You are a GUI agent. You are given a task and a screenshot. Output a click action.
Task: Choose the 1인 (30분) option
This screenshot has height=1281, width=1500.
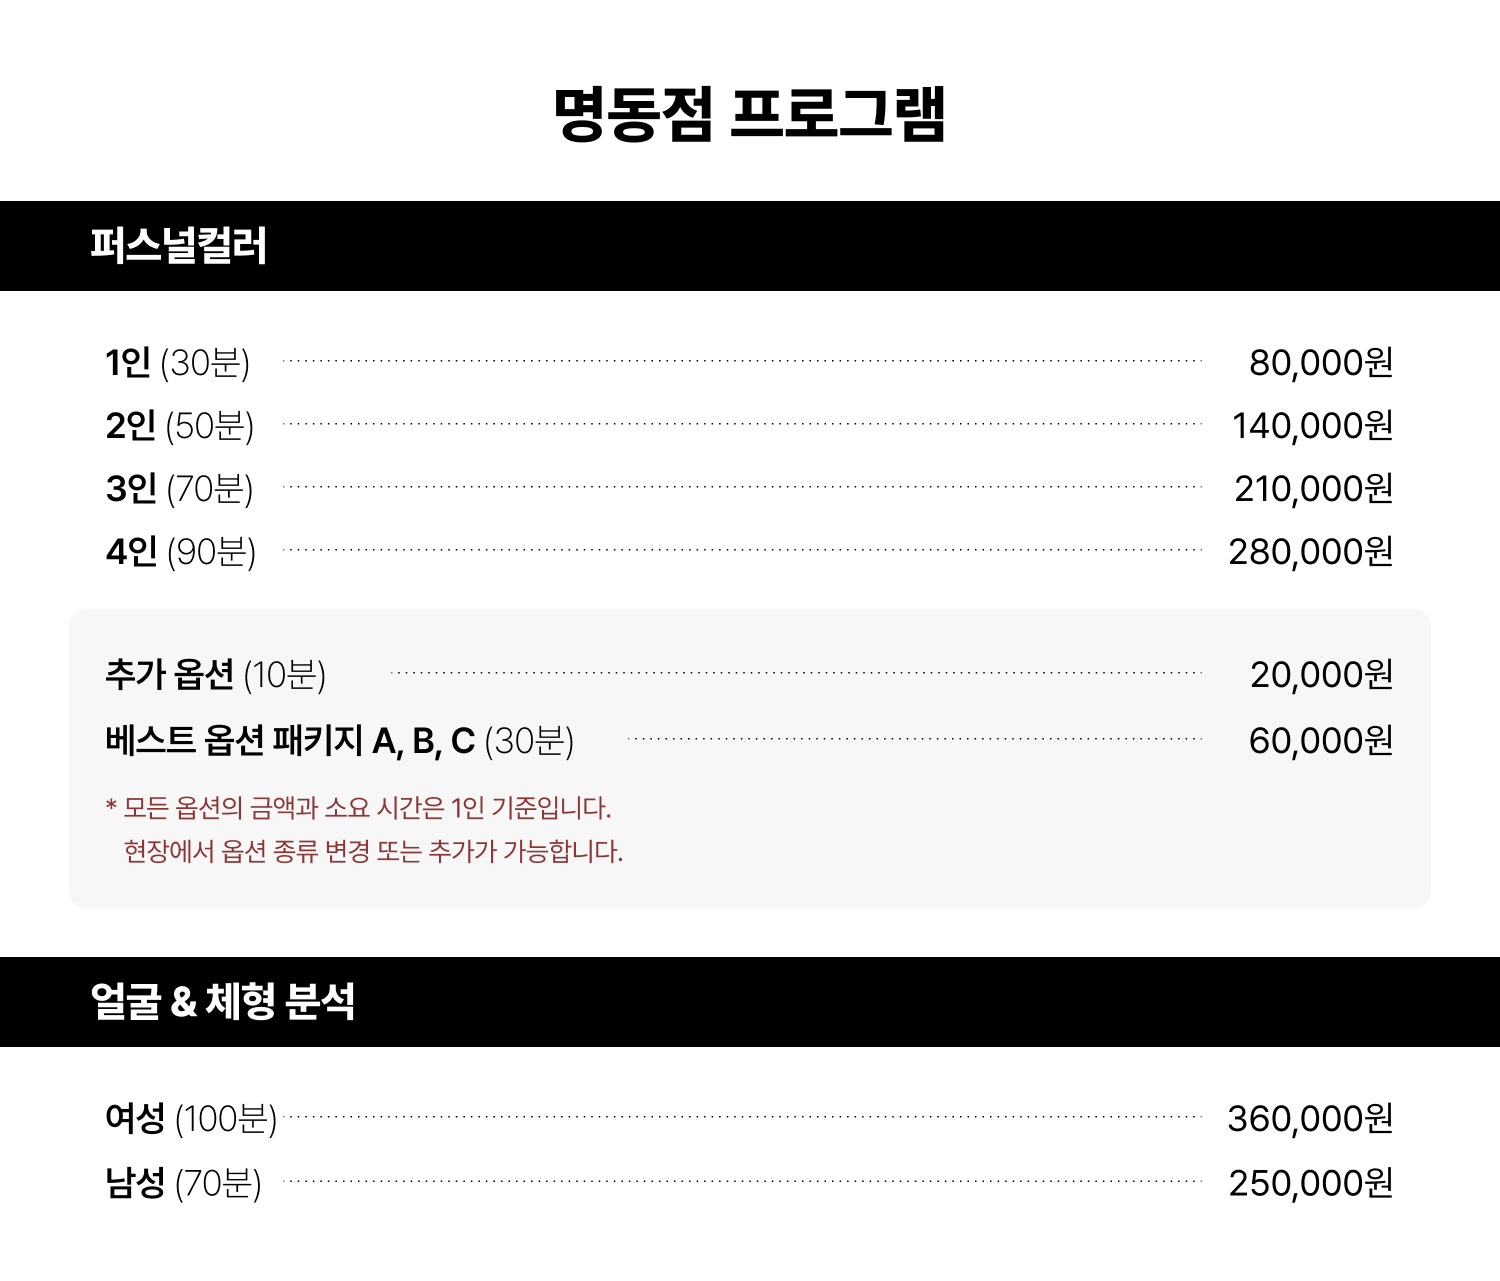point(178,362)
